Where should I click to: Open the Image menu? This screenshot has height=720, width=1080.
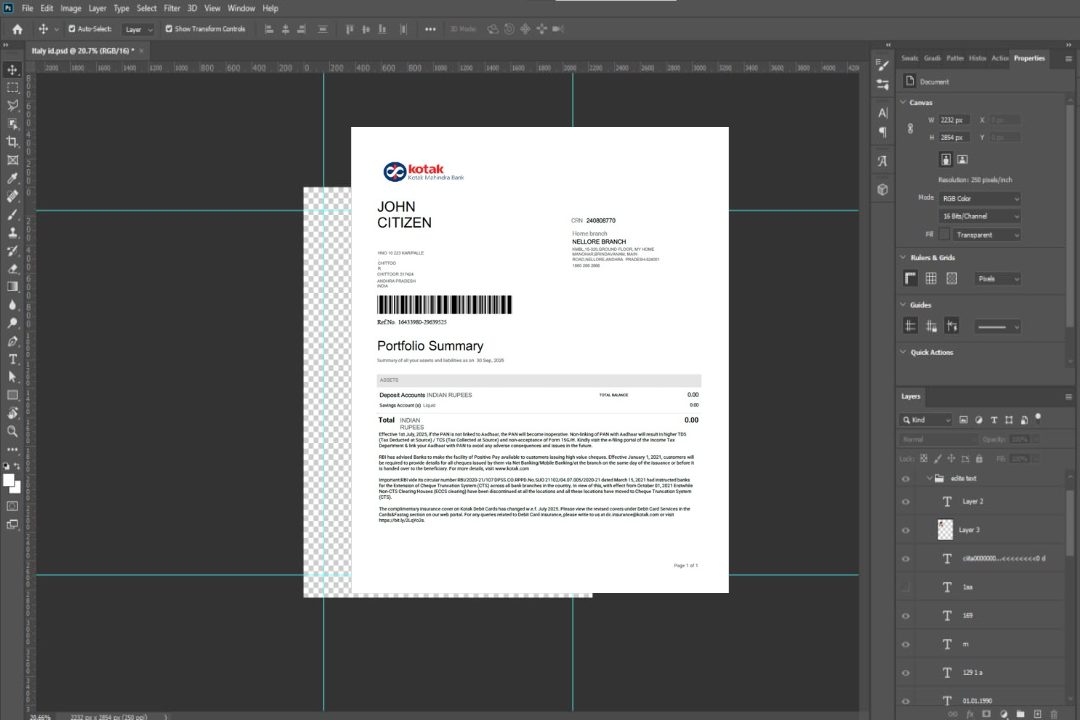point(70,8)
